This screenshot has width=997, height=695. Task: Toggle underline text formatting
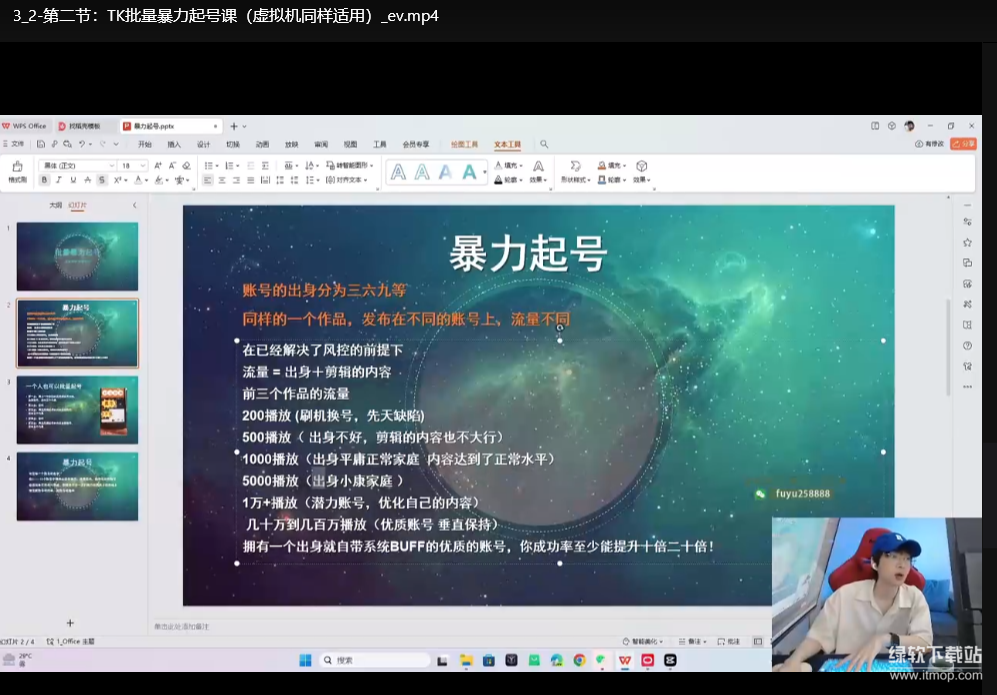(73, 180)
